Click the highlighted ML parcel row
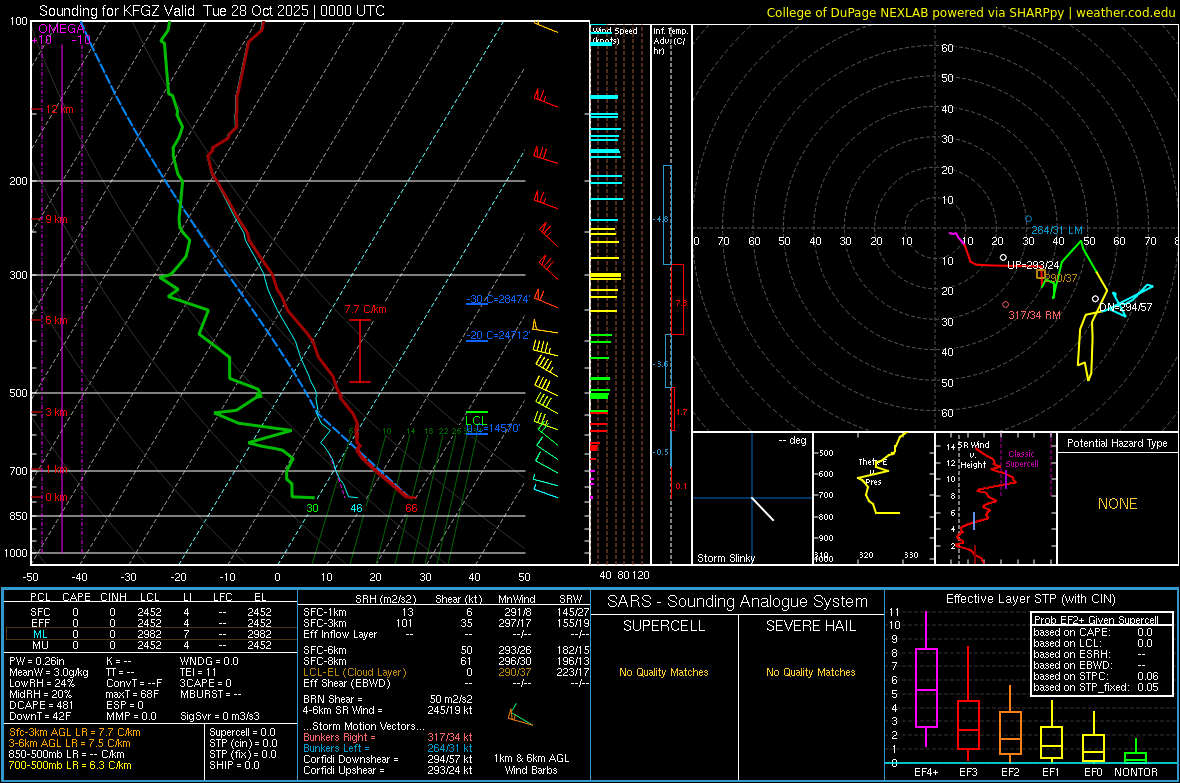 [x=150, y=634]
